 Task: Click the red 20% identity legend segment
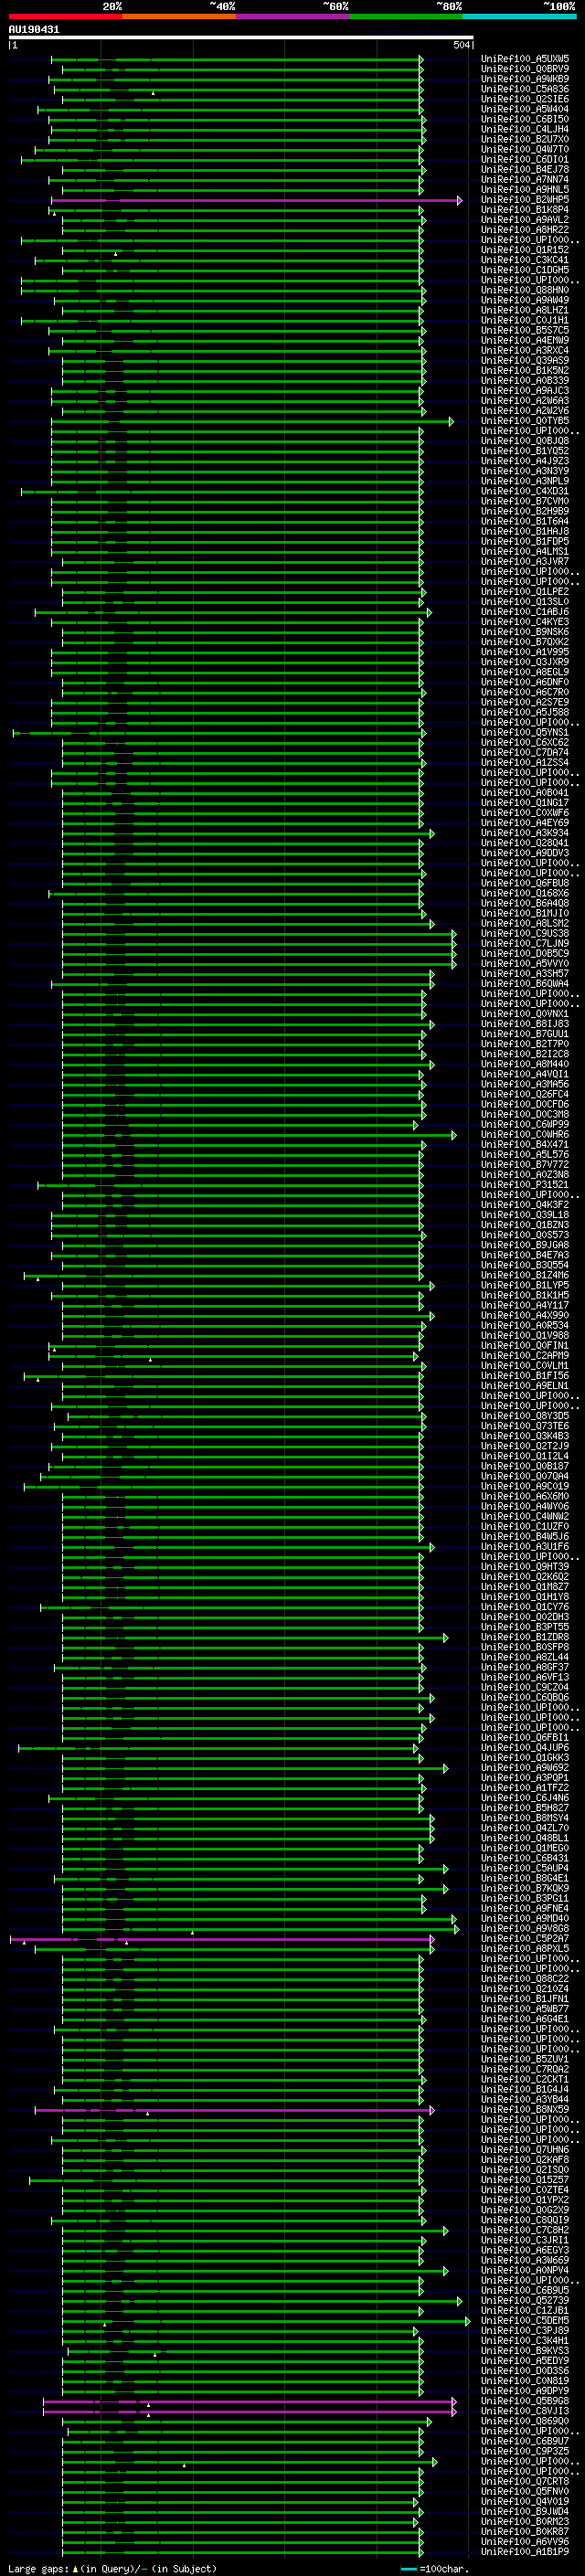65,16
